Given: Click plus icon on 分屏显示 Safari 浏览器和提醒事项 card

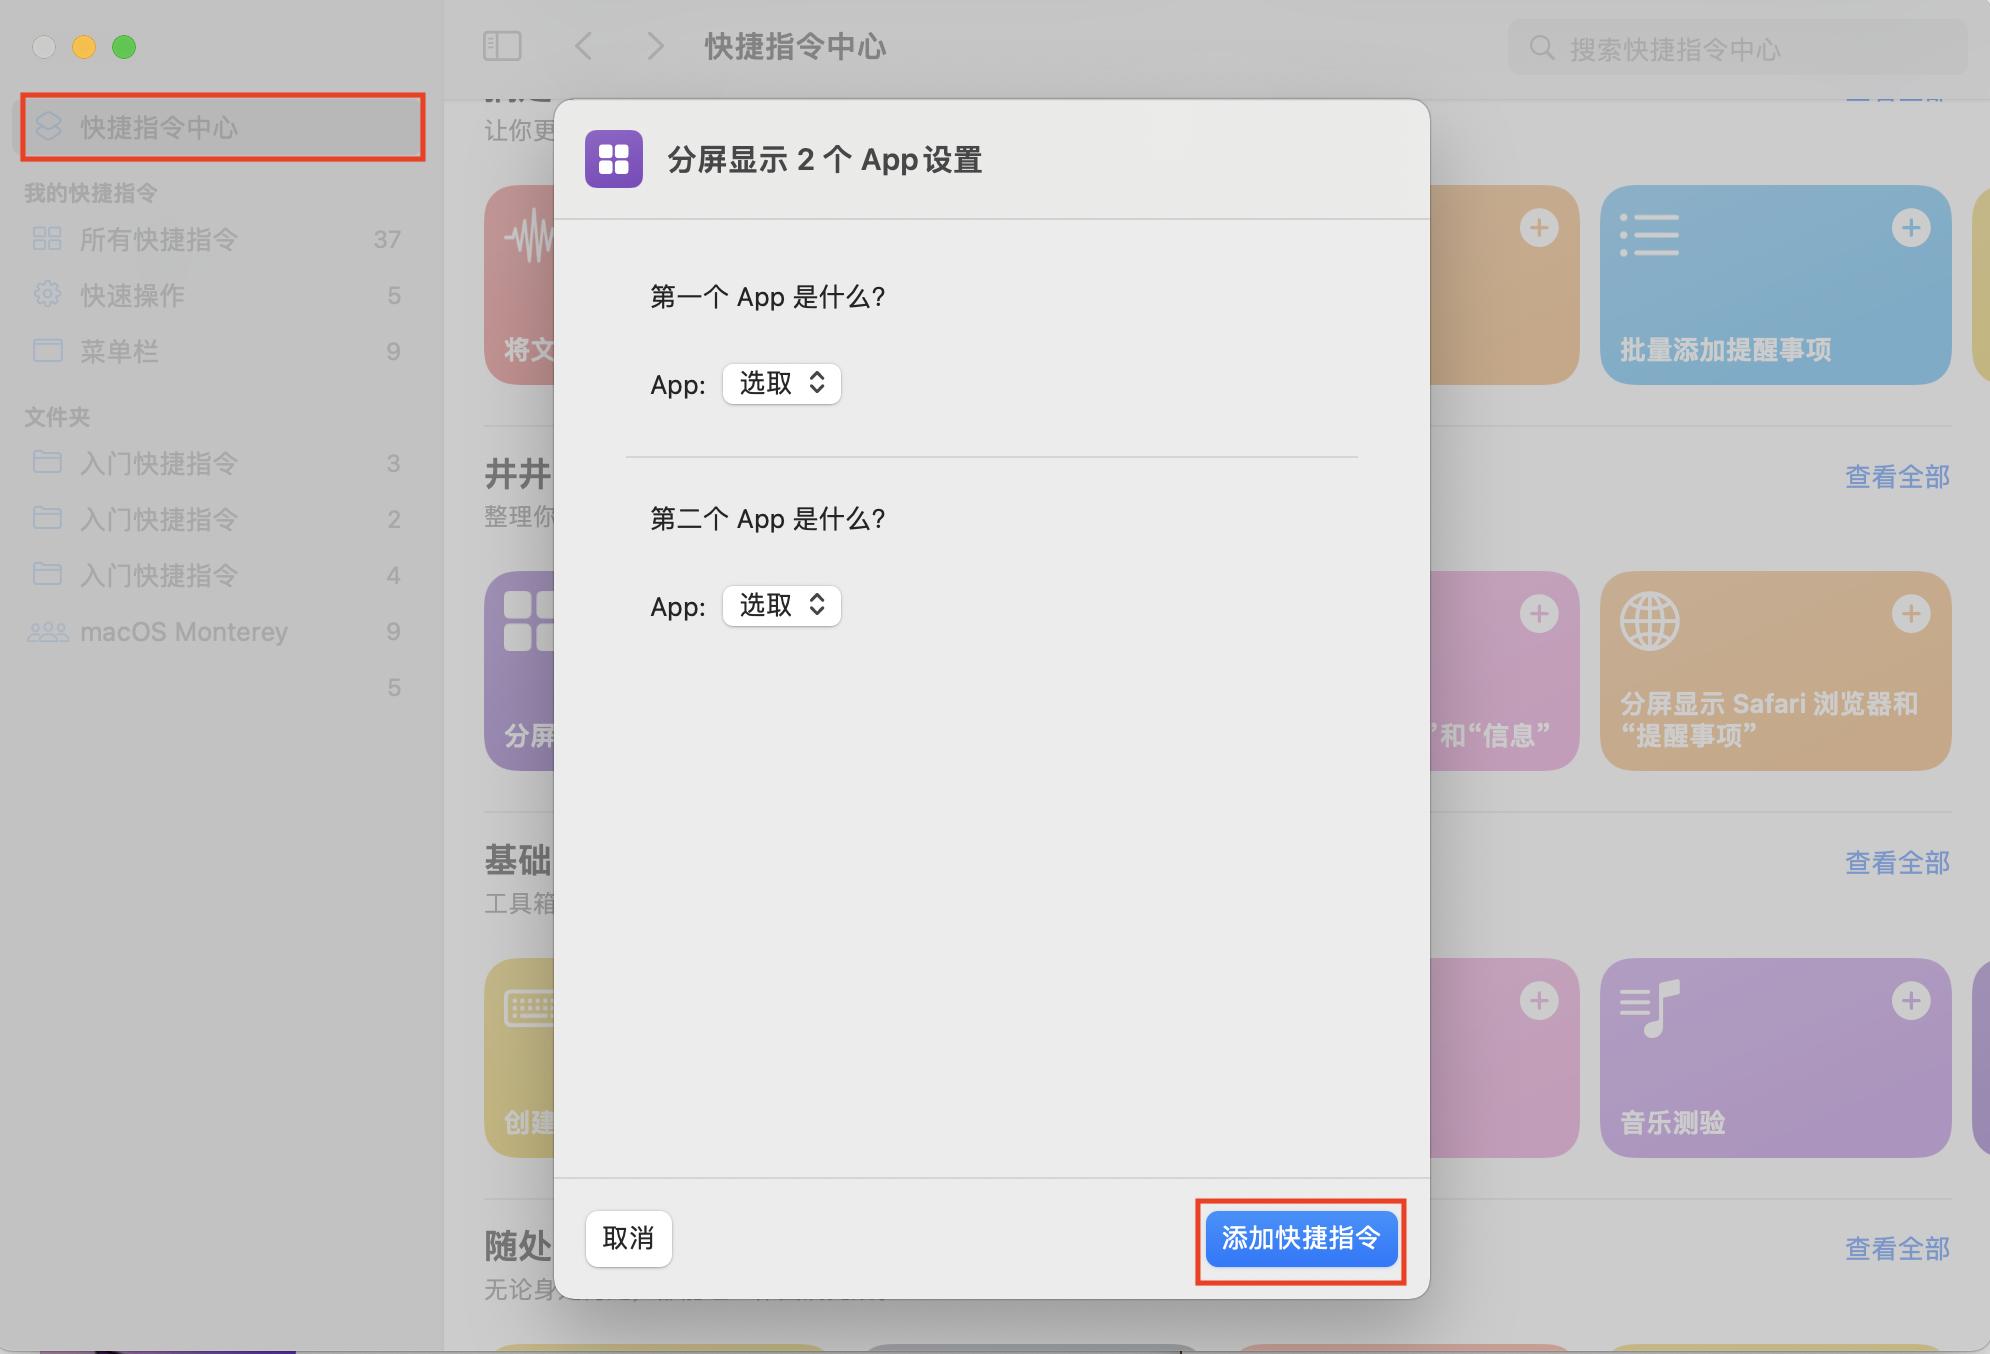Looking at the screenshot, I should tap(1910, 614).
